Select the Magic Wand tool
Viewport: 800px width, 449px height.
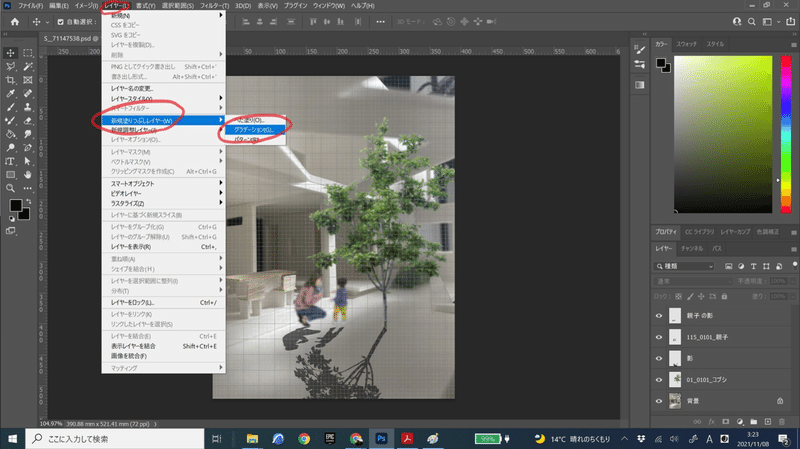[28, 67]
